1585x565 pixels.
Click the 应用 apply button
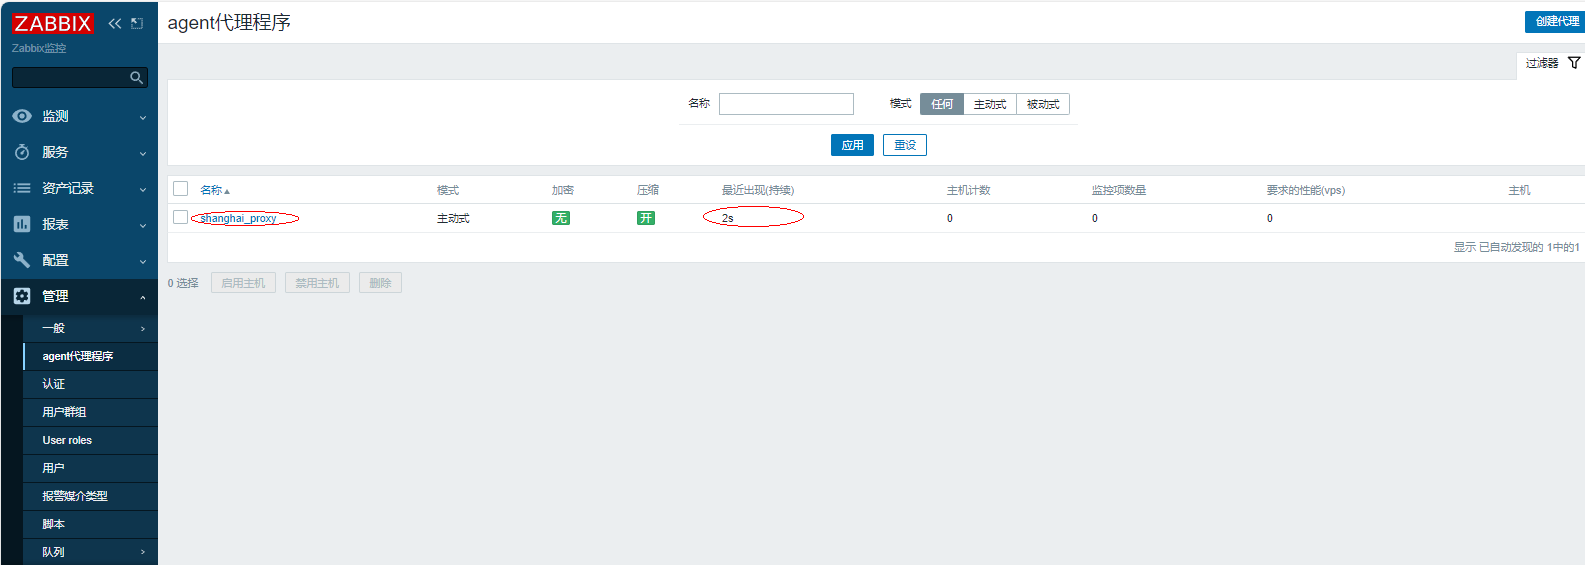(852, 145)
